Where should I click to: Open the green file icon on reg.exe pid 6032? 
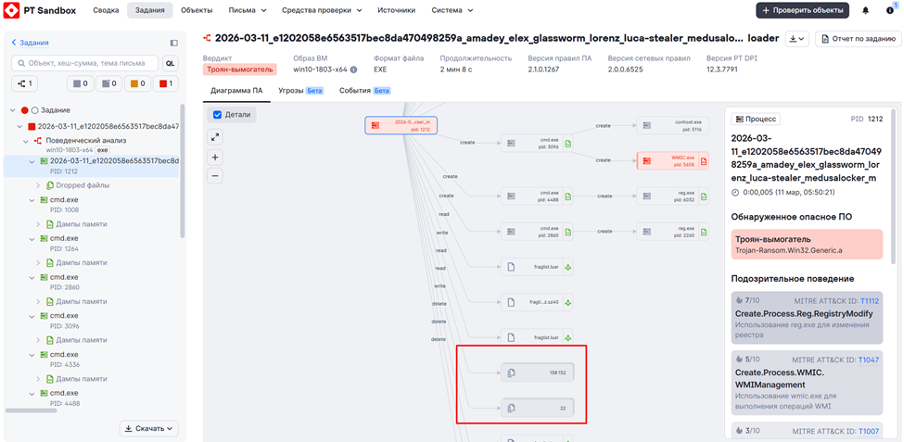pos(703,196)
